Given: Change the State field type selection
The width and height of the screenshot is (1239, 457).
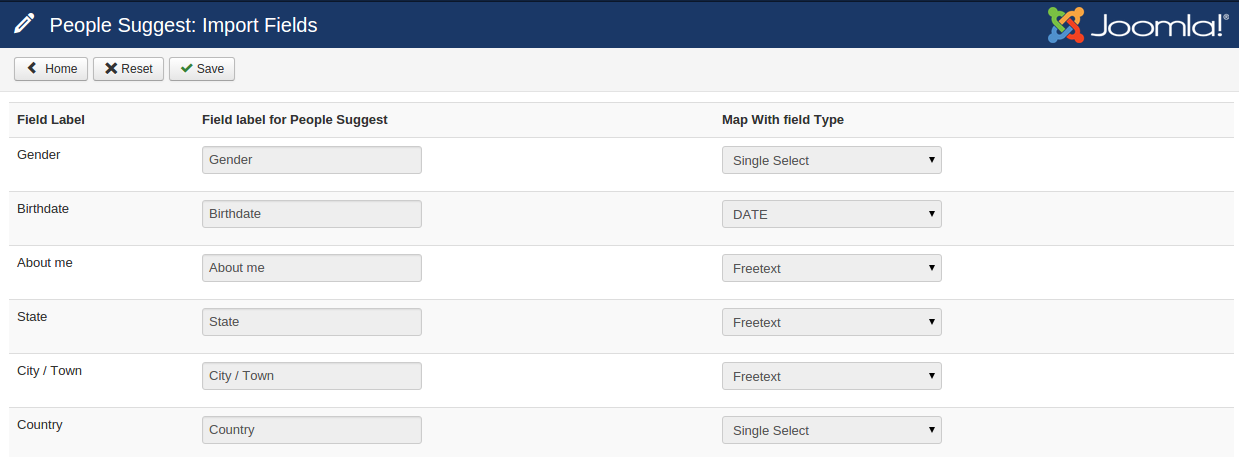Looking at the screenshot, I should point(831,322).
